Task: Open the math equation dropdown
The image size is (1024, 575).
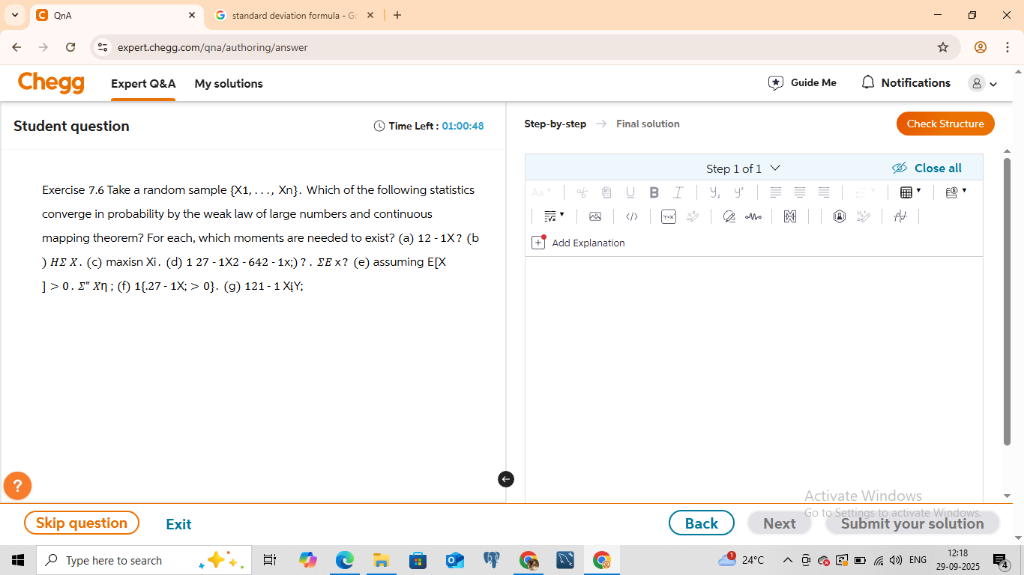Action: (554, 216)
